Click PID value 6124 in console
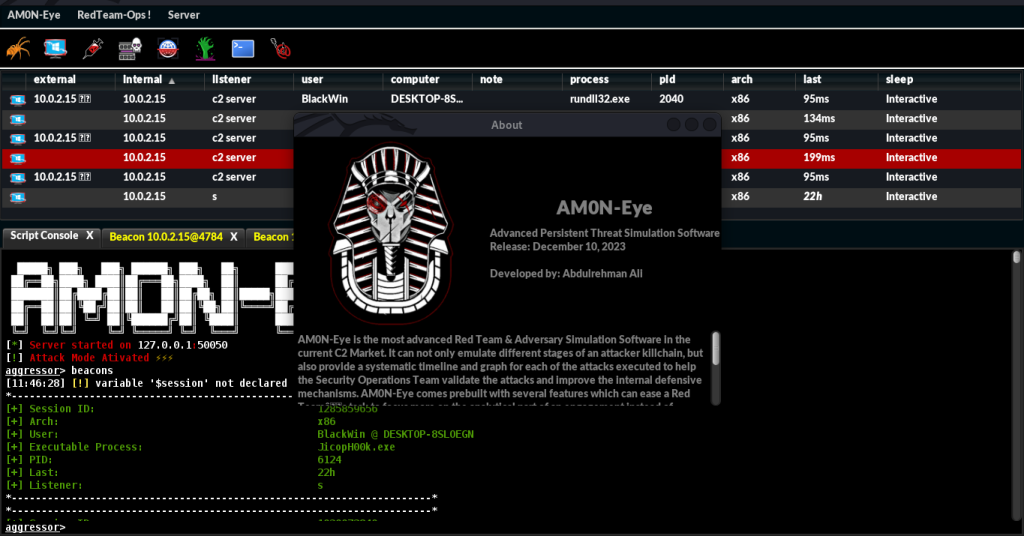1024x536 pixels. pos(329,460)
